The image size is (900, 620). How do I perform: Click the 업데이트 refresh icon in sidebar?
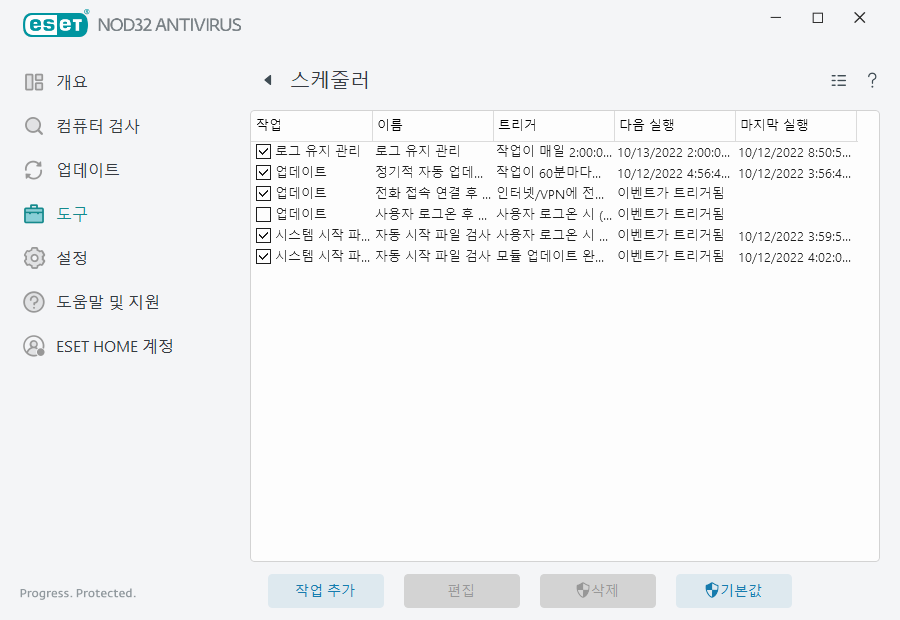(x=33, y=170)
